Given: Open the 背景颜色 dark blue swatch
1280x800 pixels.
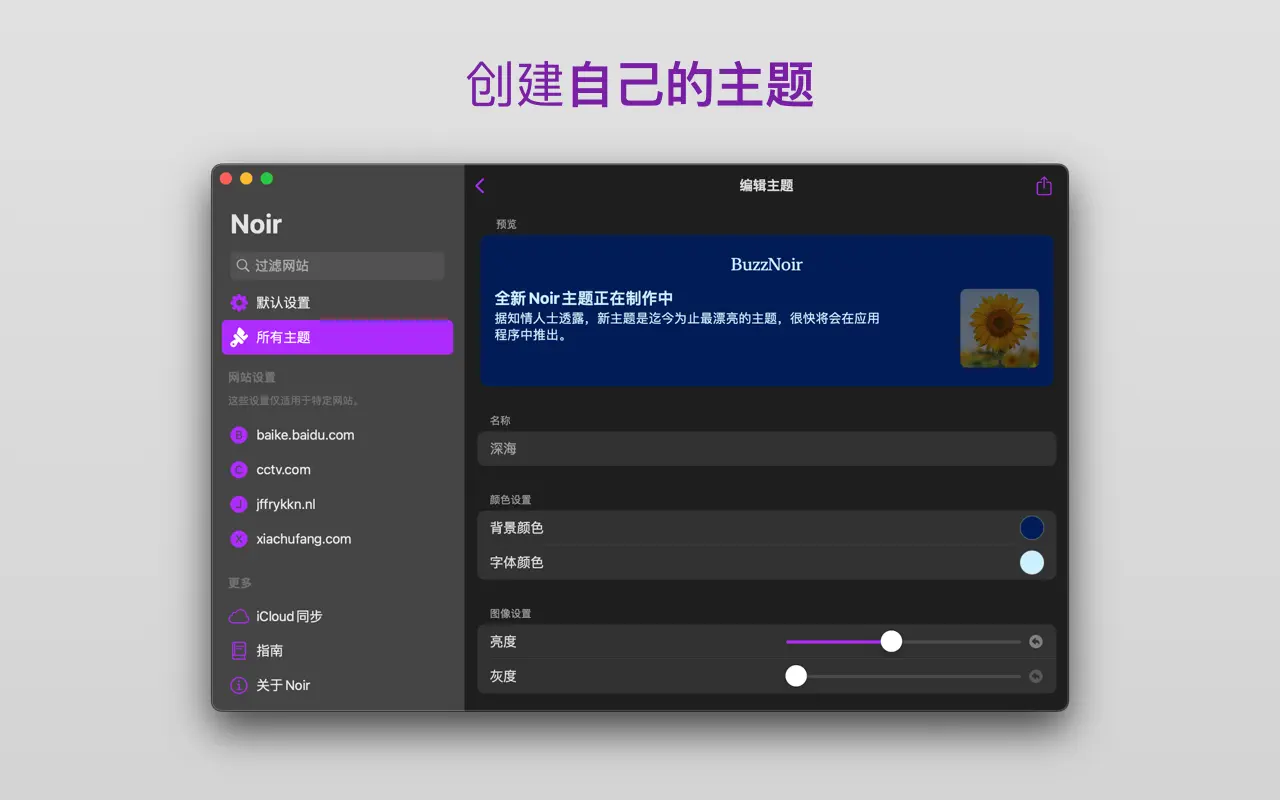Looking at the screenshot, I should point(1032,528).
